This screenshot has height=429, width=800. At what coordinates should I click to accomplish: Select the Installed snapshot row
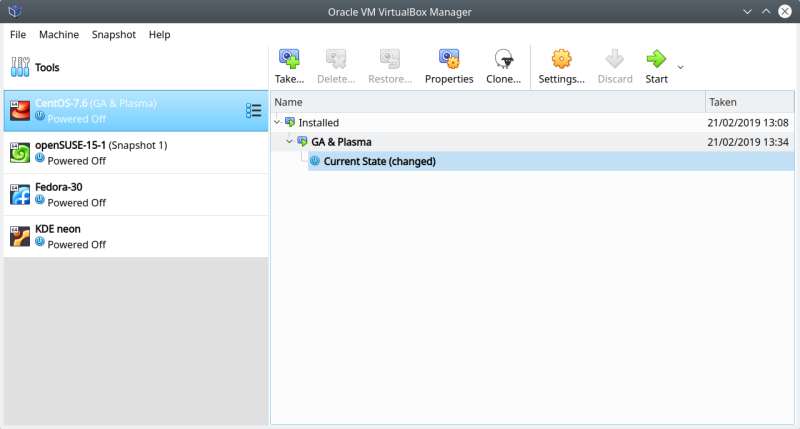coord(533,122)
